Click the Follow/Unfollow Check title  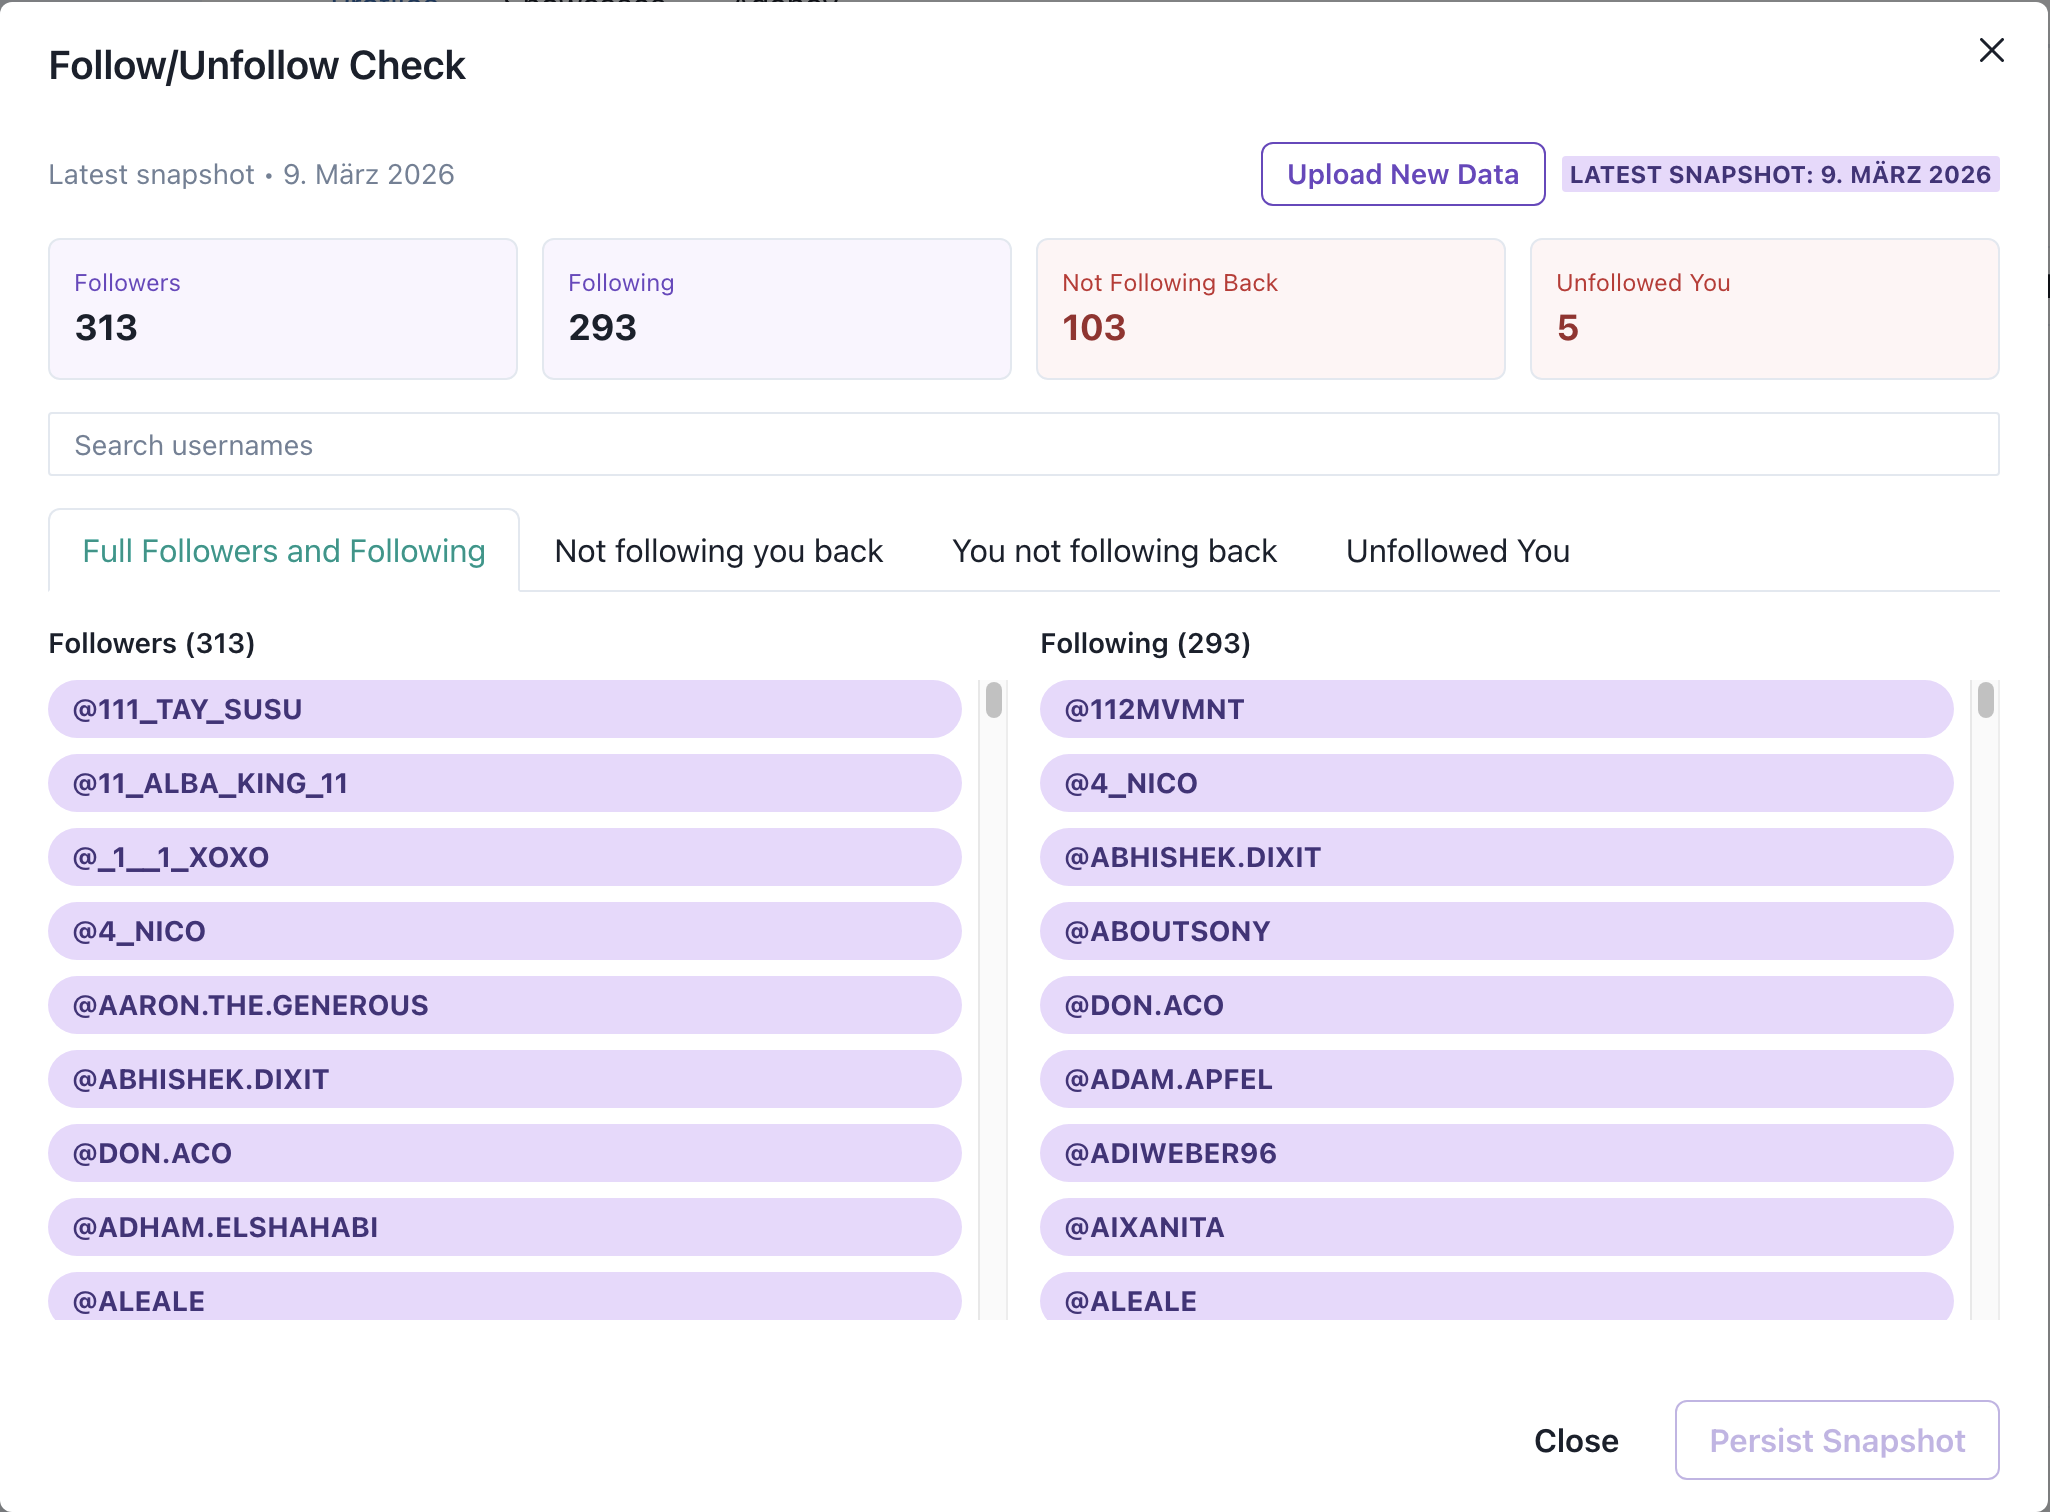(257, 66)
